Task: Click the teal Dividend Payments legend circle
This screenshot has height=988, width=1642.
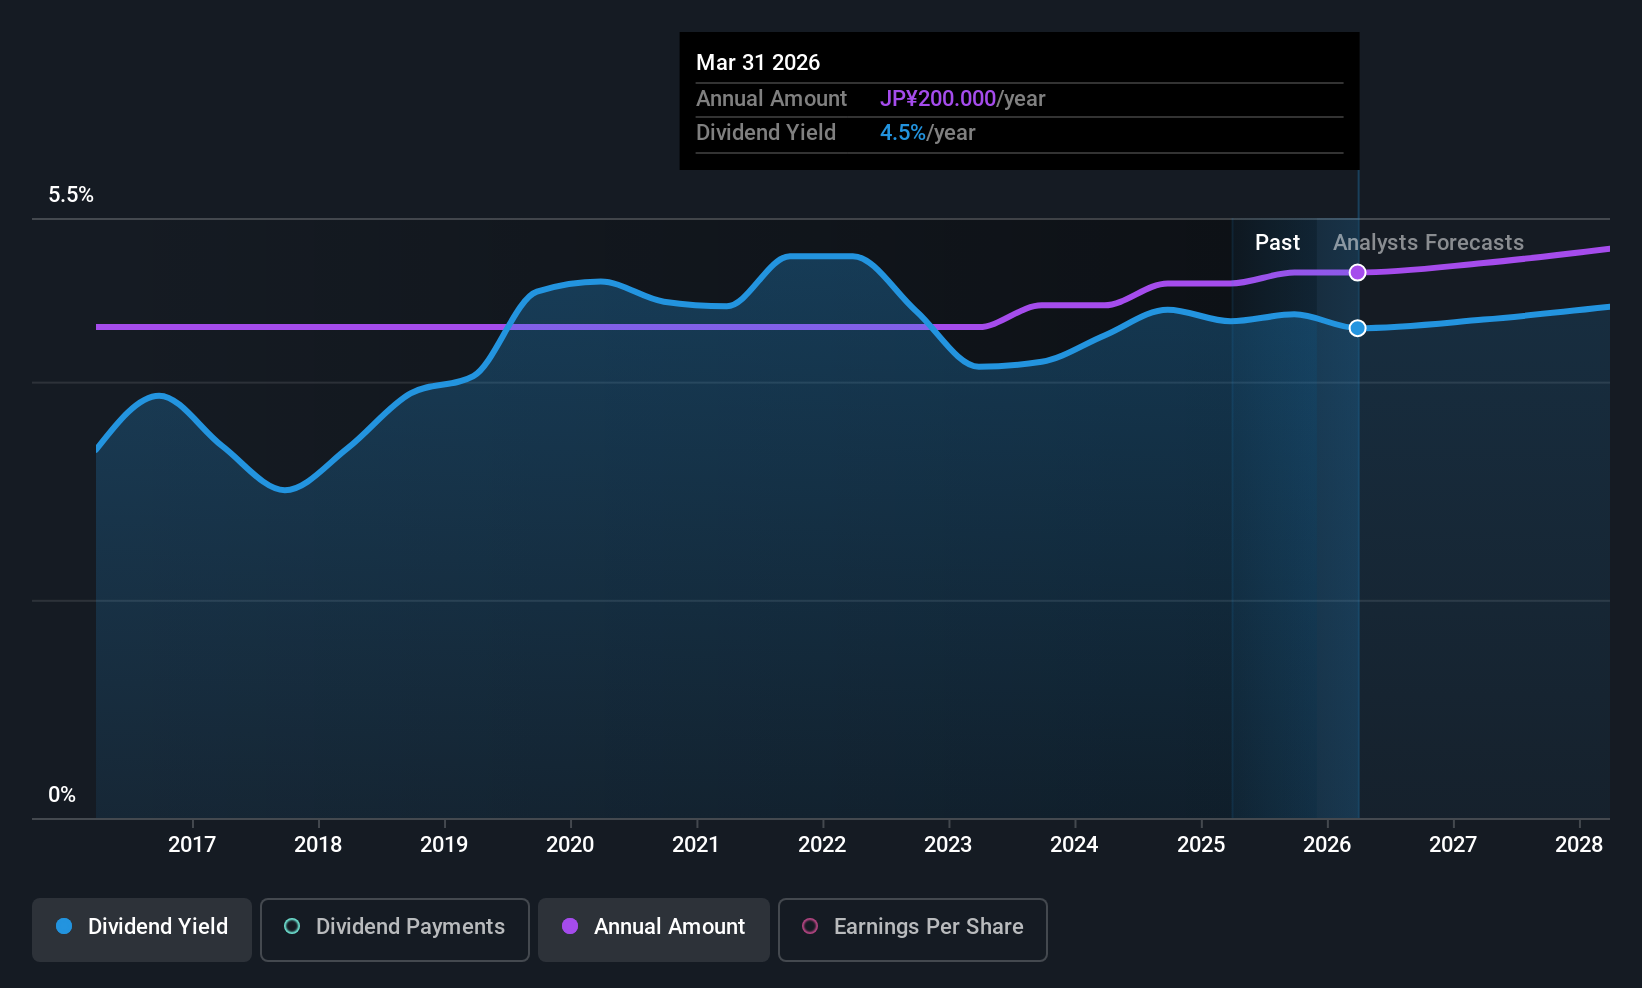Action: pos(292,926)
